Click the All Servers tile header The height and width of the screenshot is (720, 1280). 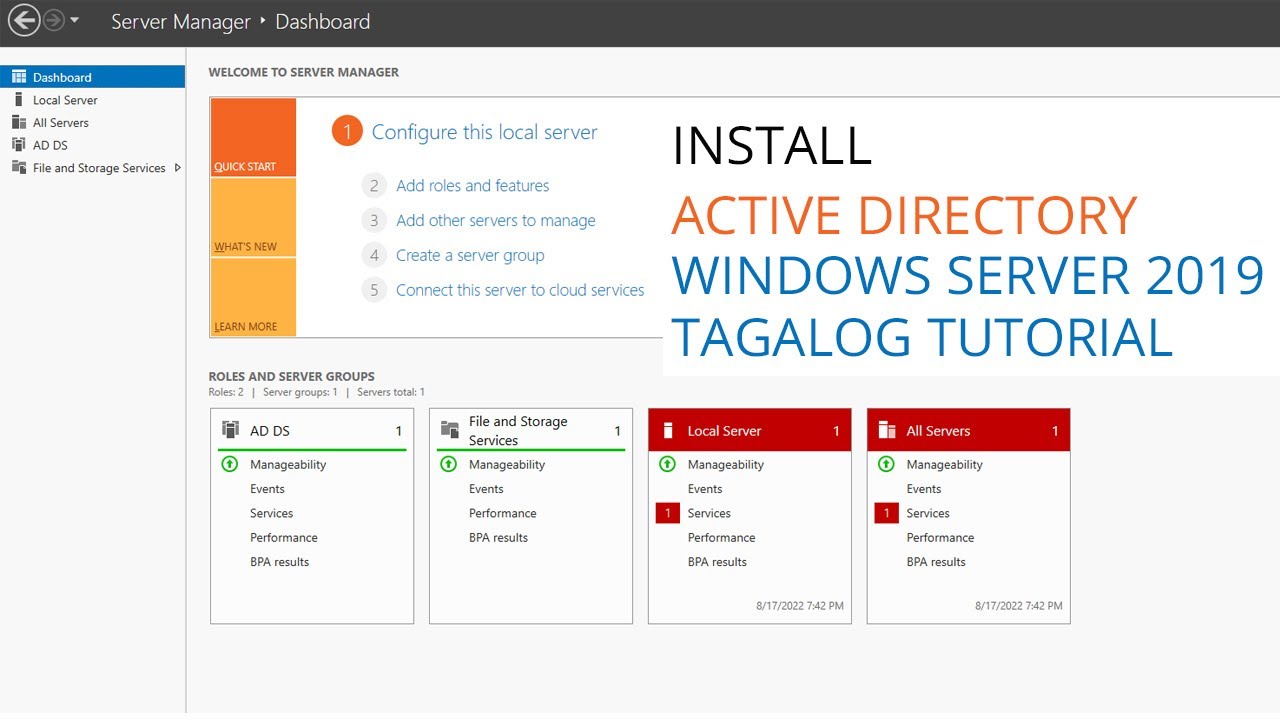968,430
